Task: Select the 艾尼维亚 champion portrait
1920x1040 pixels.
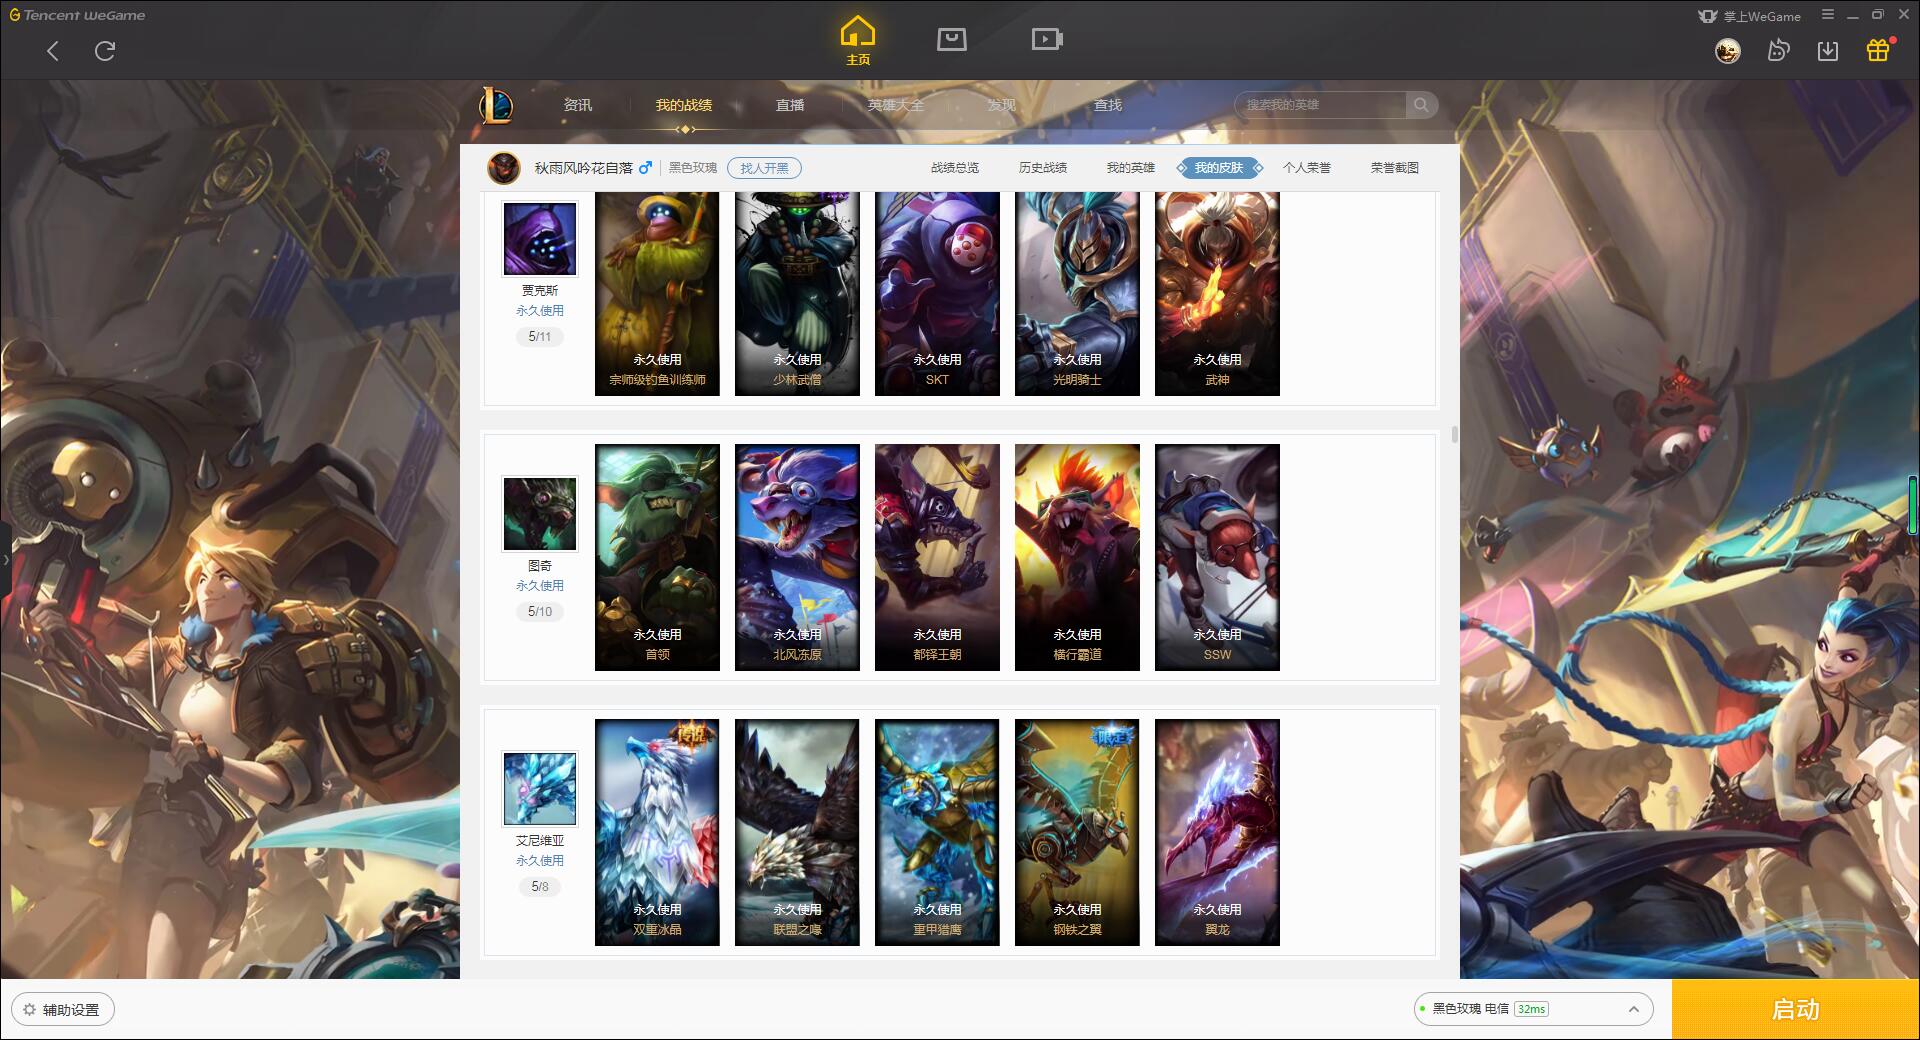Action: pos(540,789)
